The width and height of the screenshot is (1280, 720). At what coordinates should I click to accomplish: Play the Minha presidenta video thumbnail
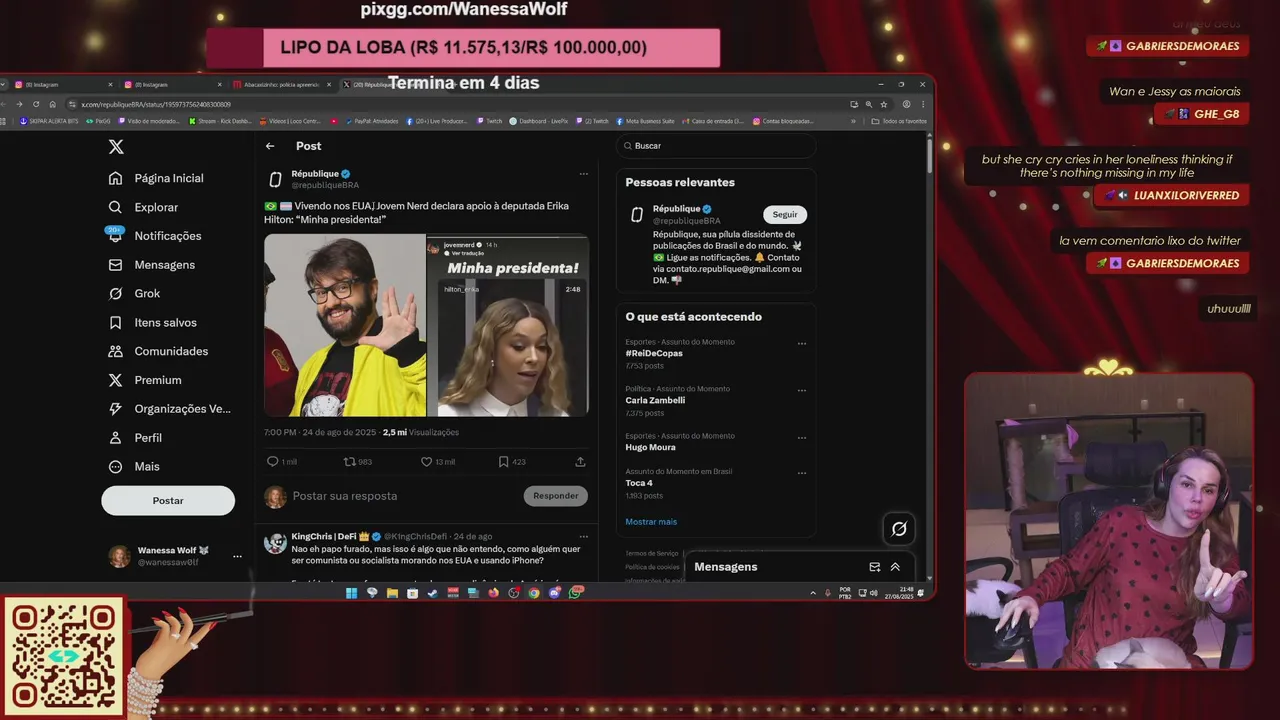point(508,325)
